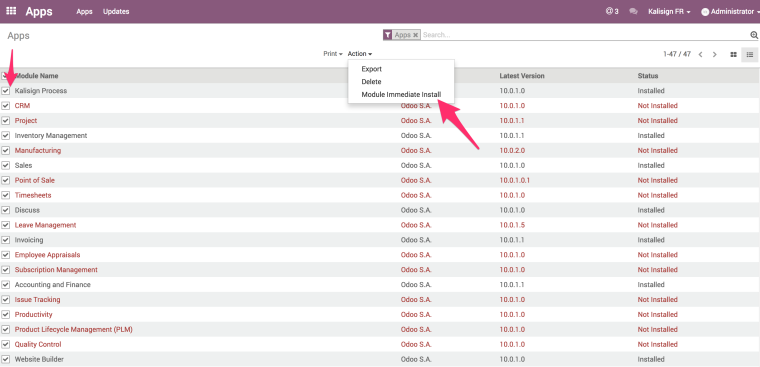Toggle the Product Lifecycle Management checkbox

pos(6,330)
